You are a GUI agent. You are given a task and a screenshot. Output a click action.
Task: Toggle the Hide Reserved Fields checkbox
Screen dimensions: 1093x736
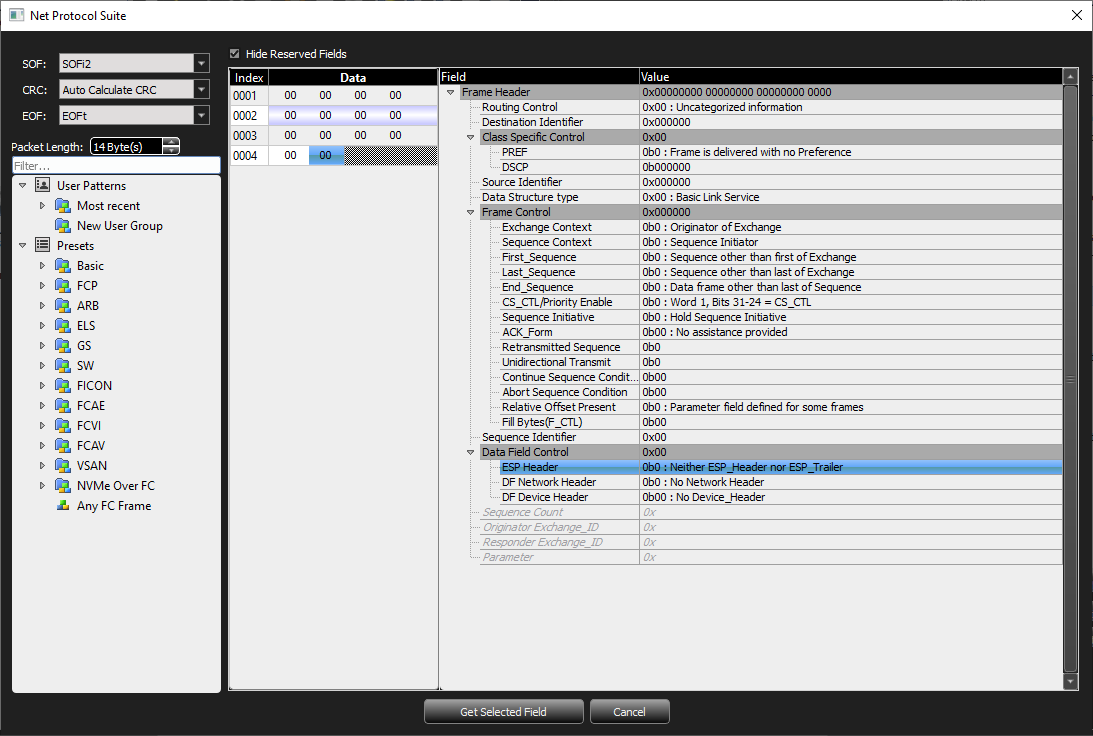[234, 54]
